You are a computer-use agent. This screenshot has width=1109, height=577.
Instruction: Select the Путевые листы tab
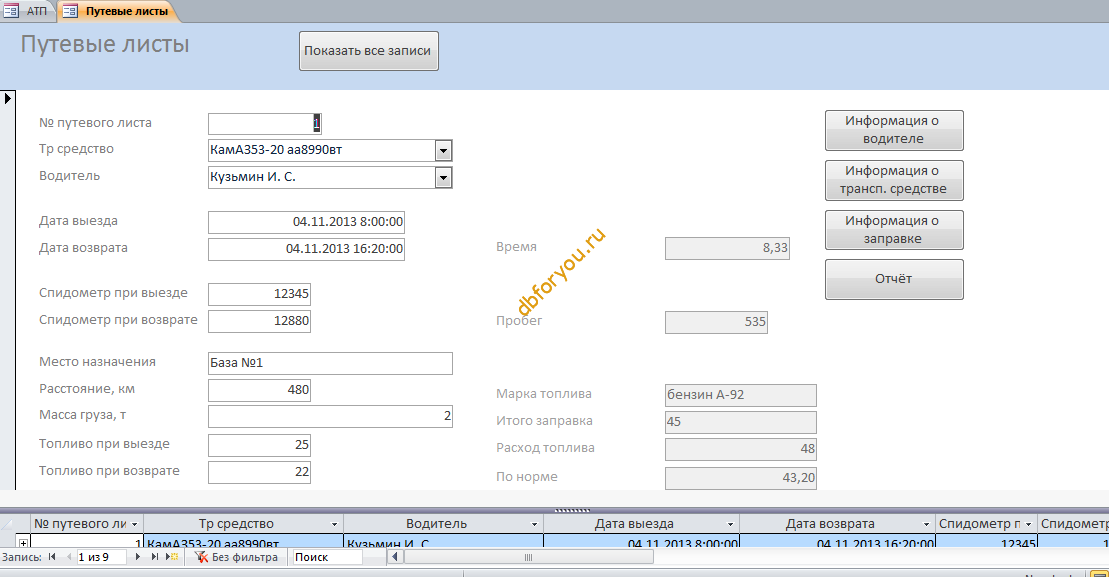pos(117,11)
